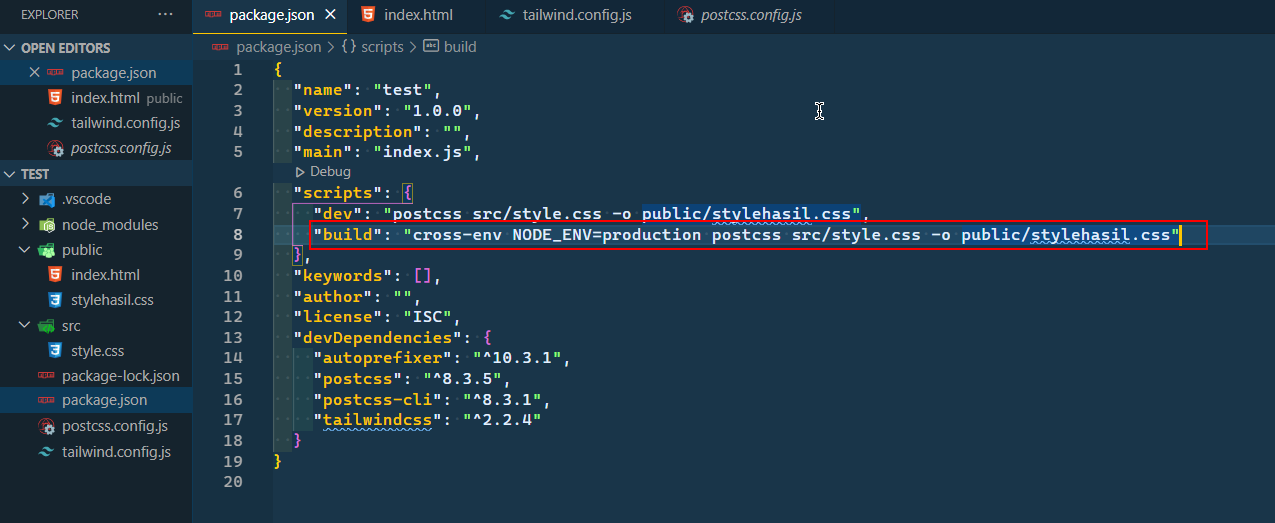The height and width of the screenshot is (523, 1275).
Task: Click the scripts breadcrumb item
Action: pyautogui.click(x=382, y=47)
